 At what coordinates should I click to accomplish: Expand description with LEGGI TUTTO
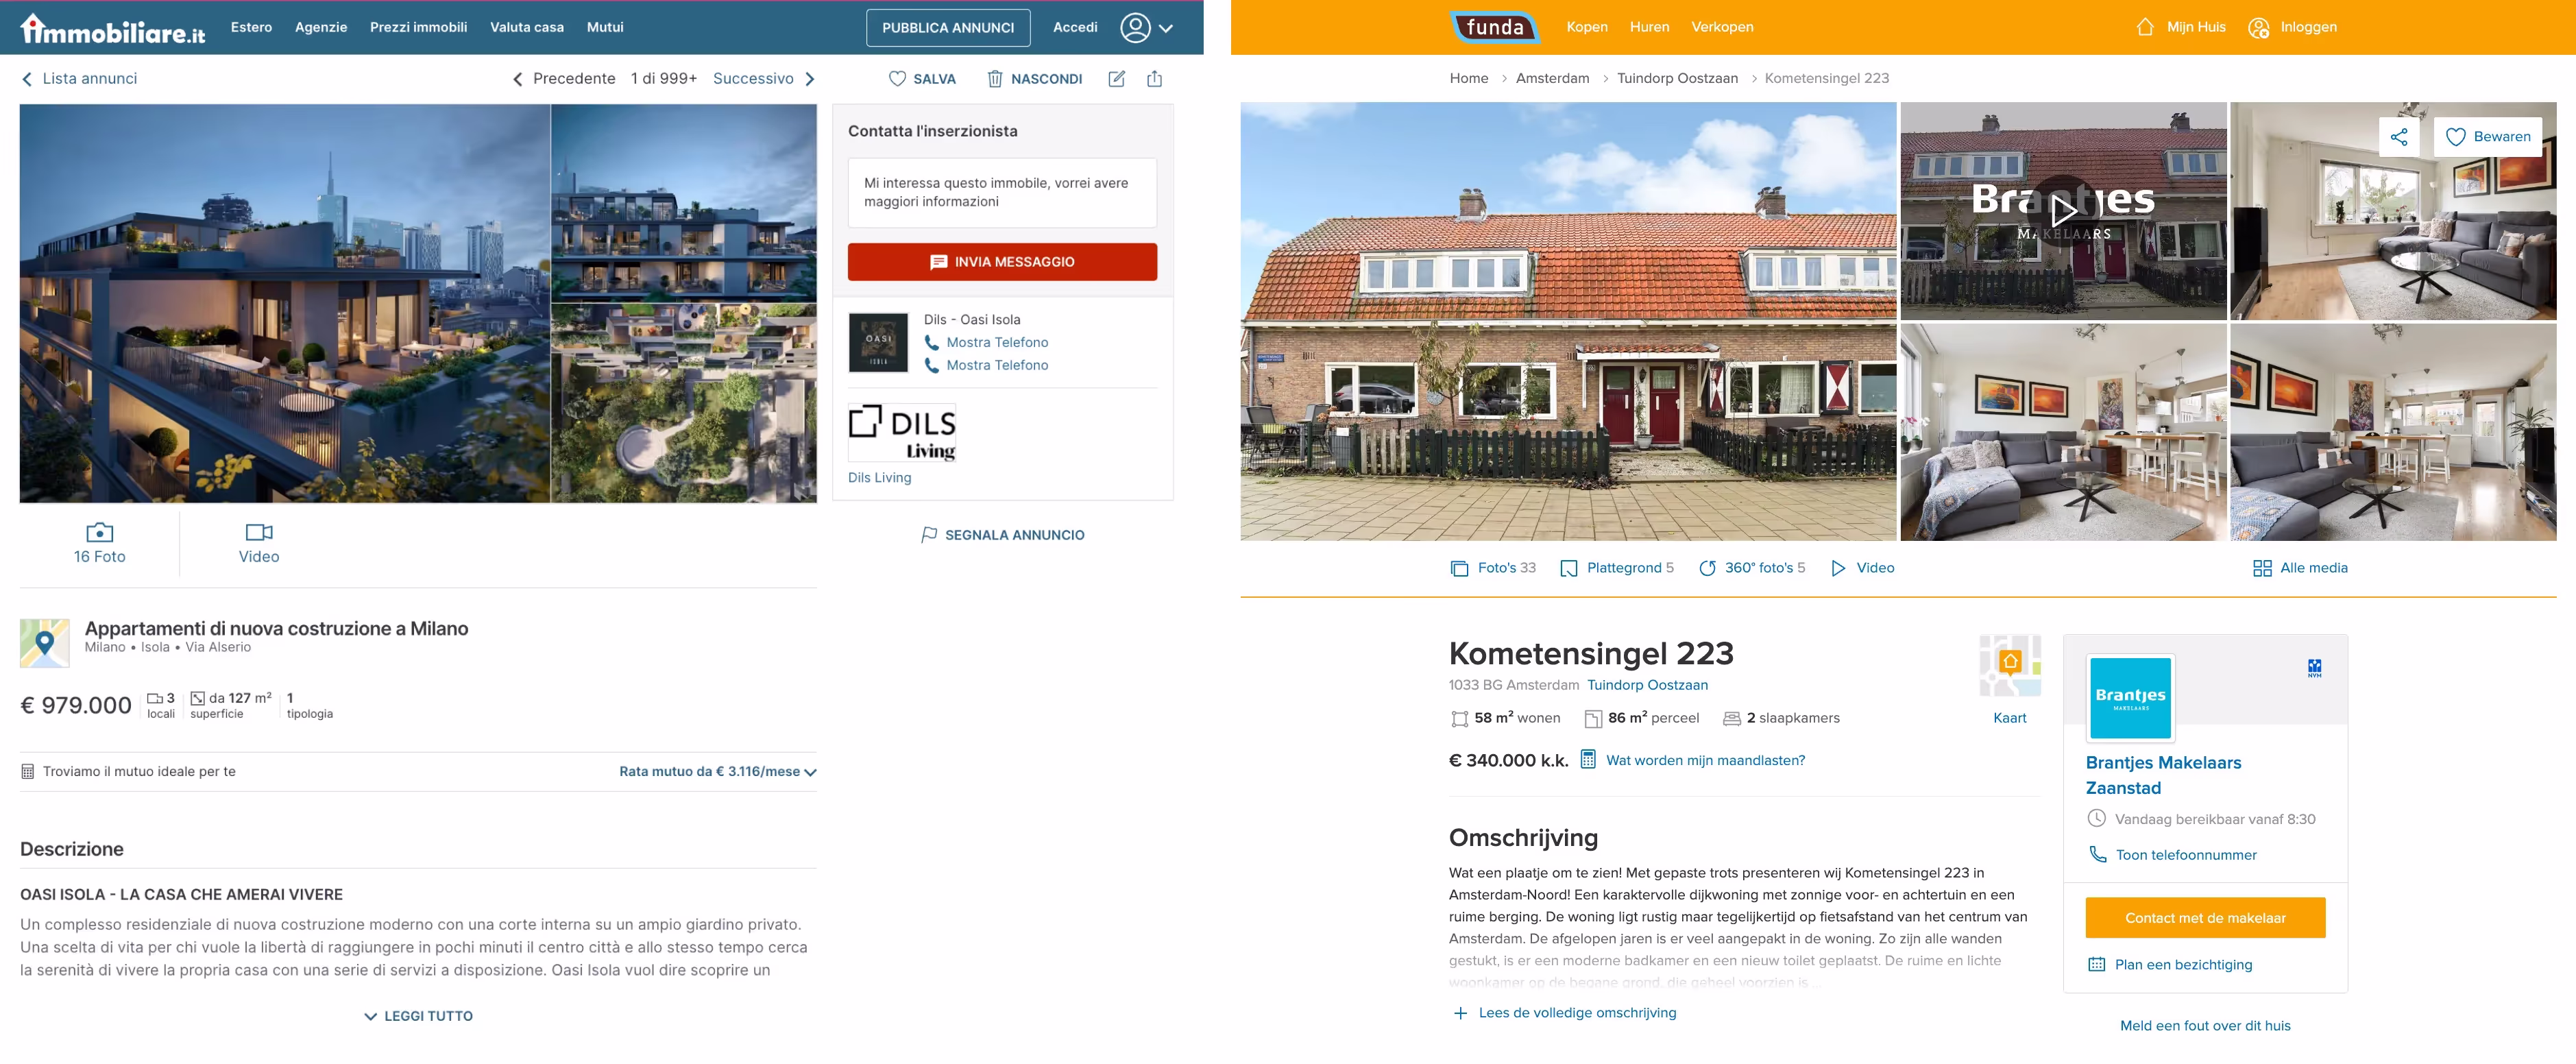418,1016
